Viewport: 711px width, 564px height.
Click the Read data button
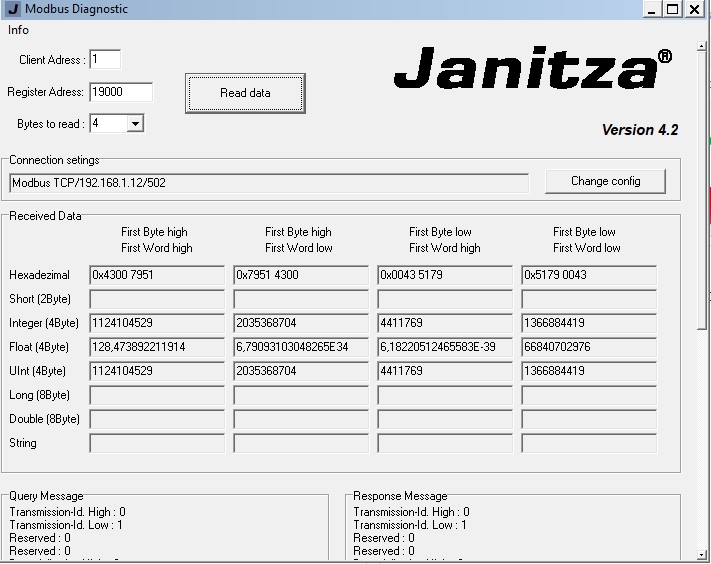point(245,93)
